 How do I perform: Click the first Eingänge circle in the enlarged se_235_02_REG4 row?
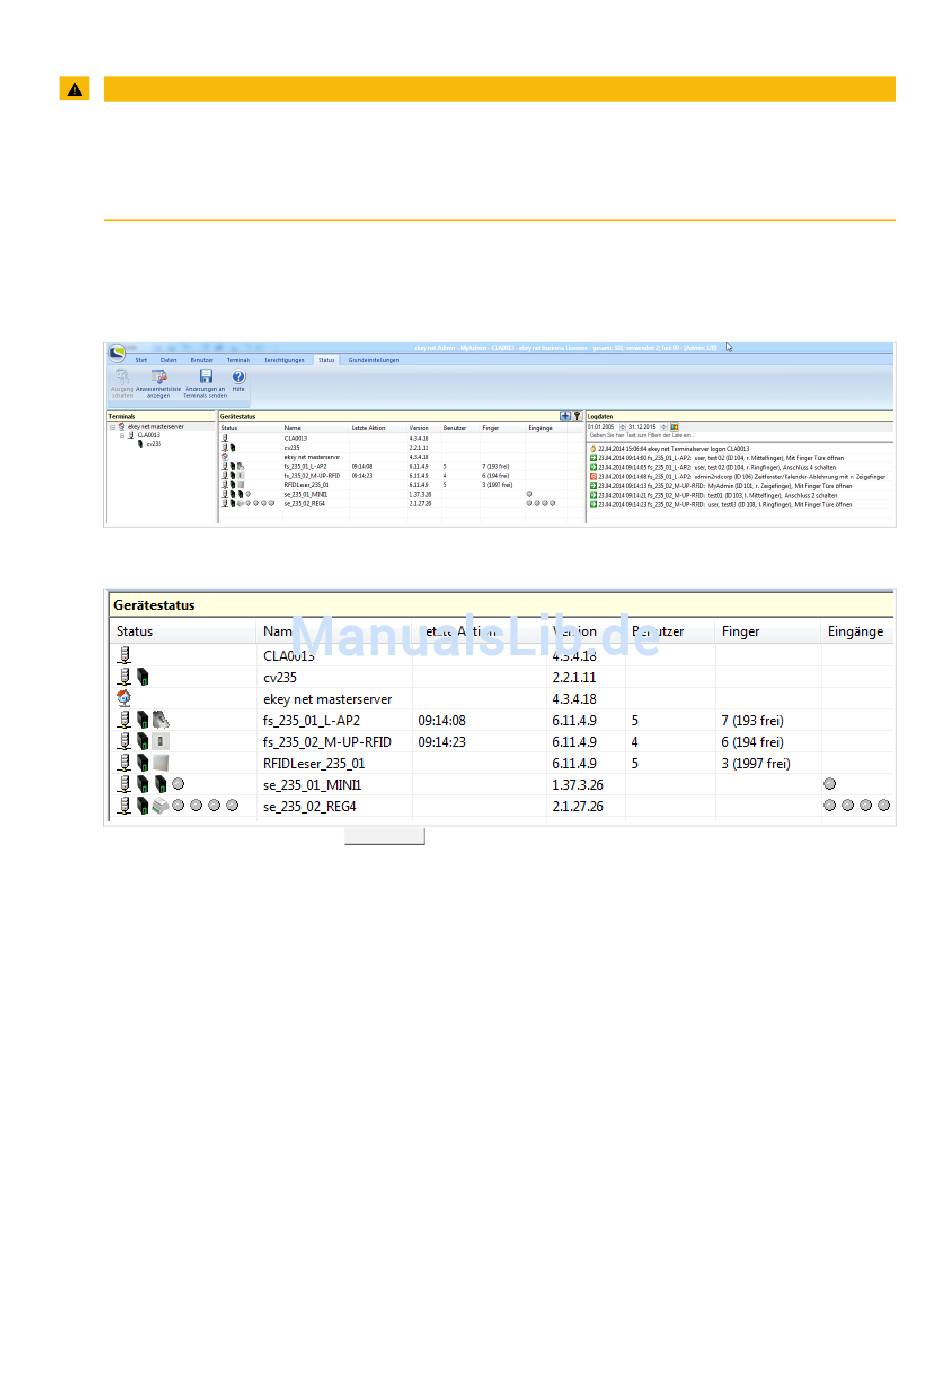pos(830,805)
